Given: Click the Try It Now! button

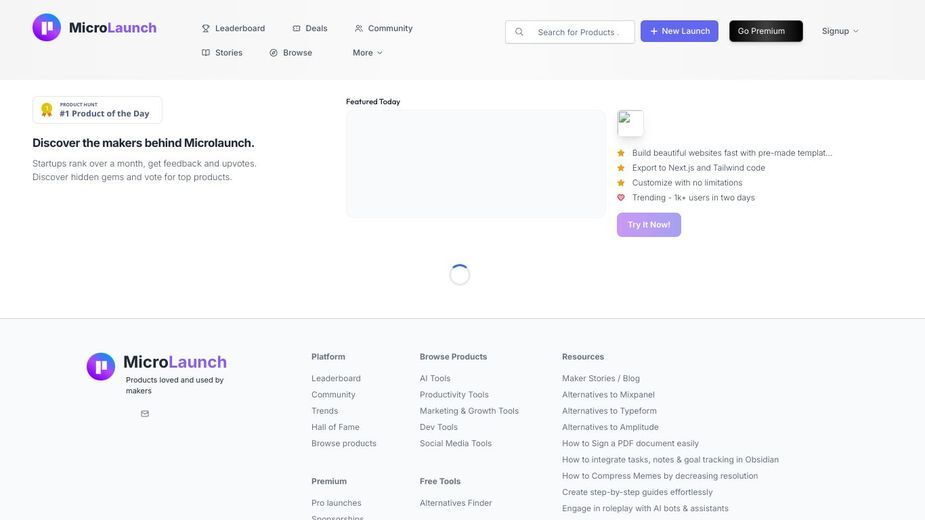Looking at the screenshot, I should click(649, 225).
